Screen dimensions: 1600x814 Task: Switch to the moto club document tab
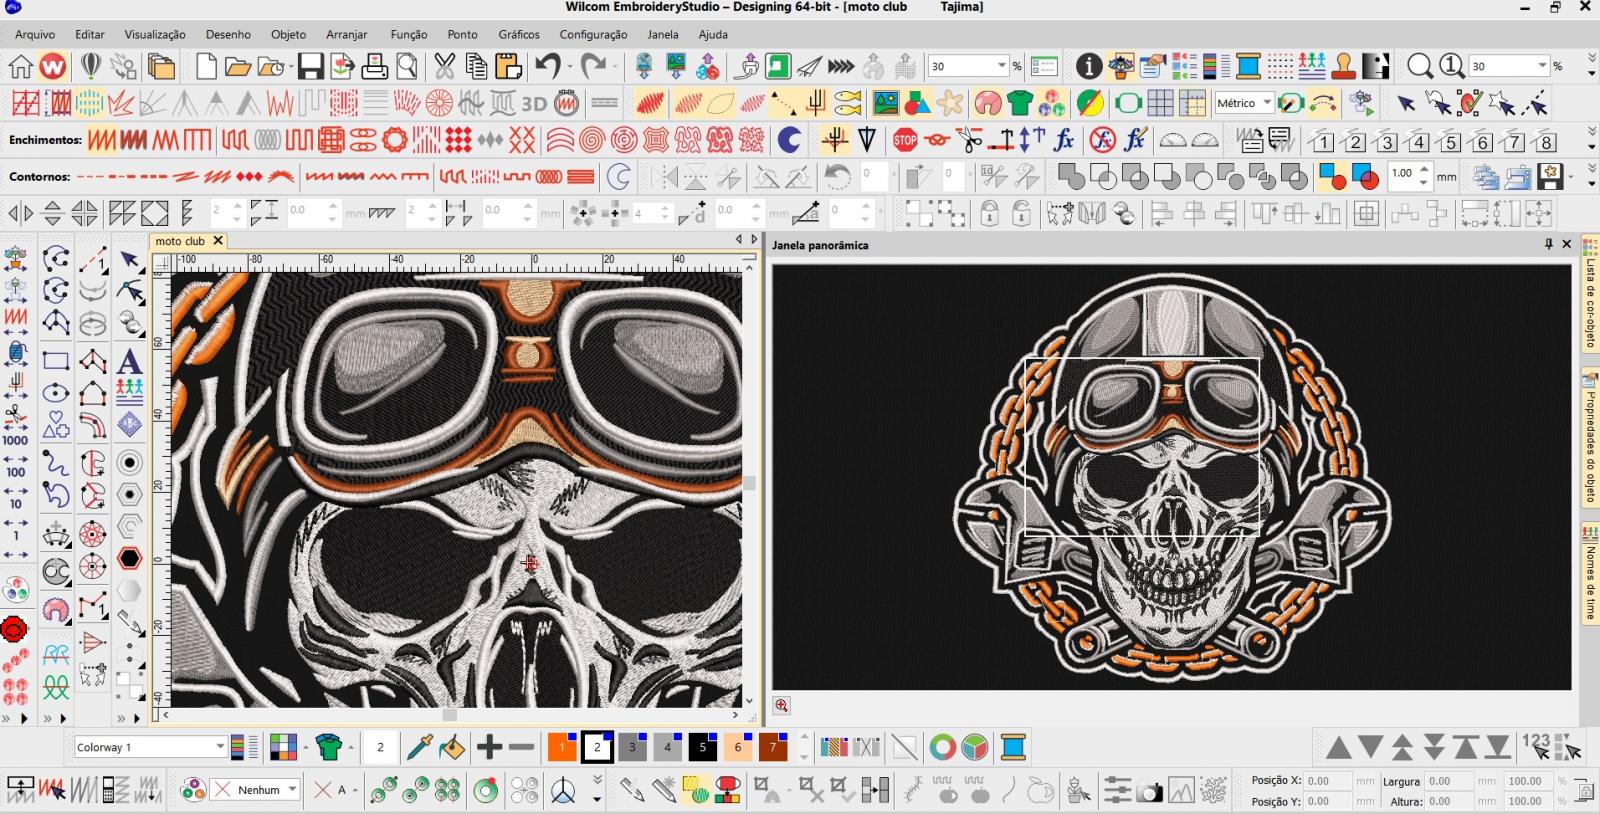click(x=180, y=241)
